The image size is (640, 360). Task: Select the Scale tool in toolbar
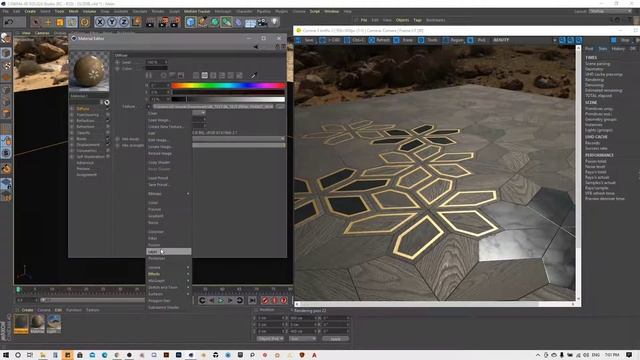(60, 22)
